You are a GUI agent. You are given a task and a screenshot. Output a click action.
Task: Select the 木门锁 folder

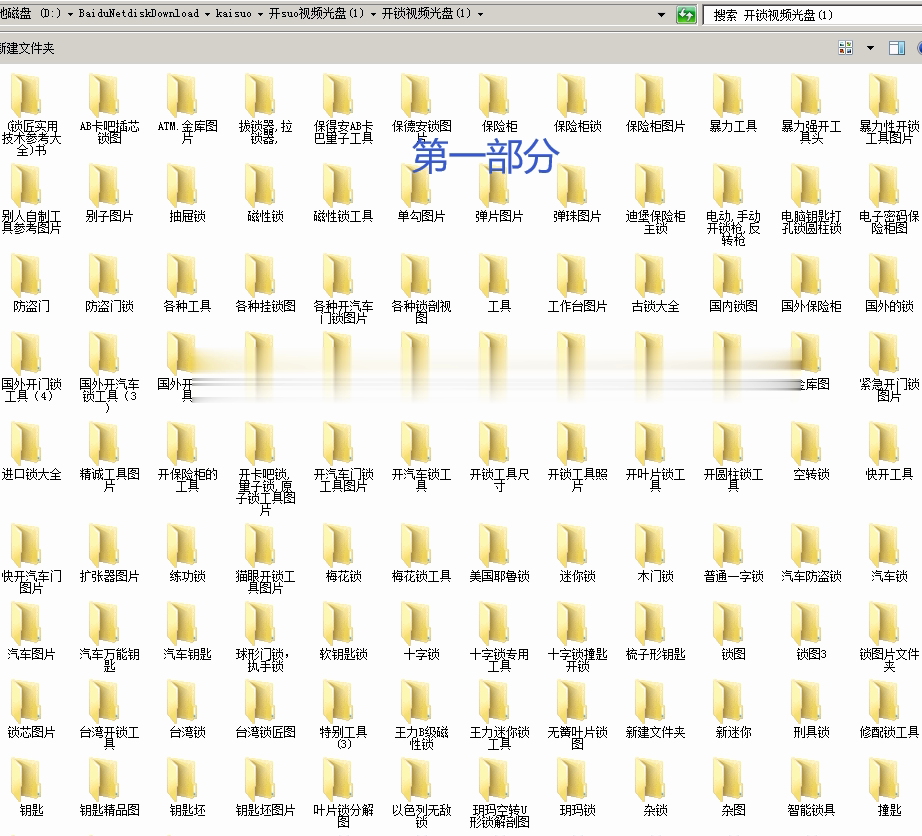(655, 554)
